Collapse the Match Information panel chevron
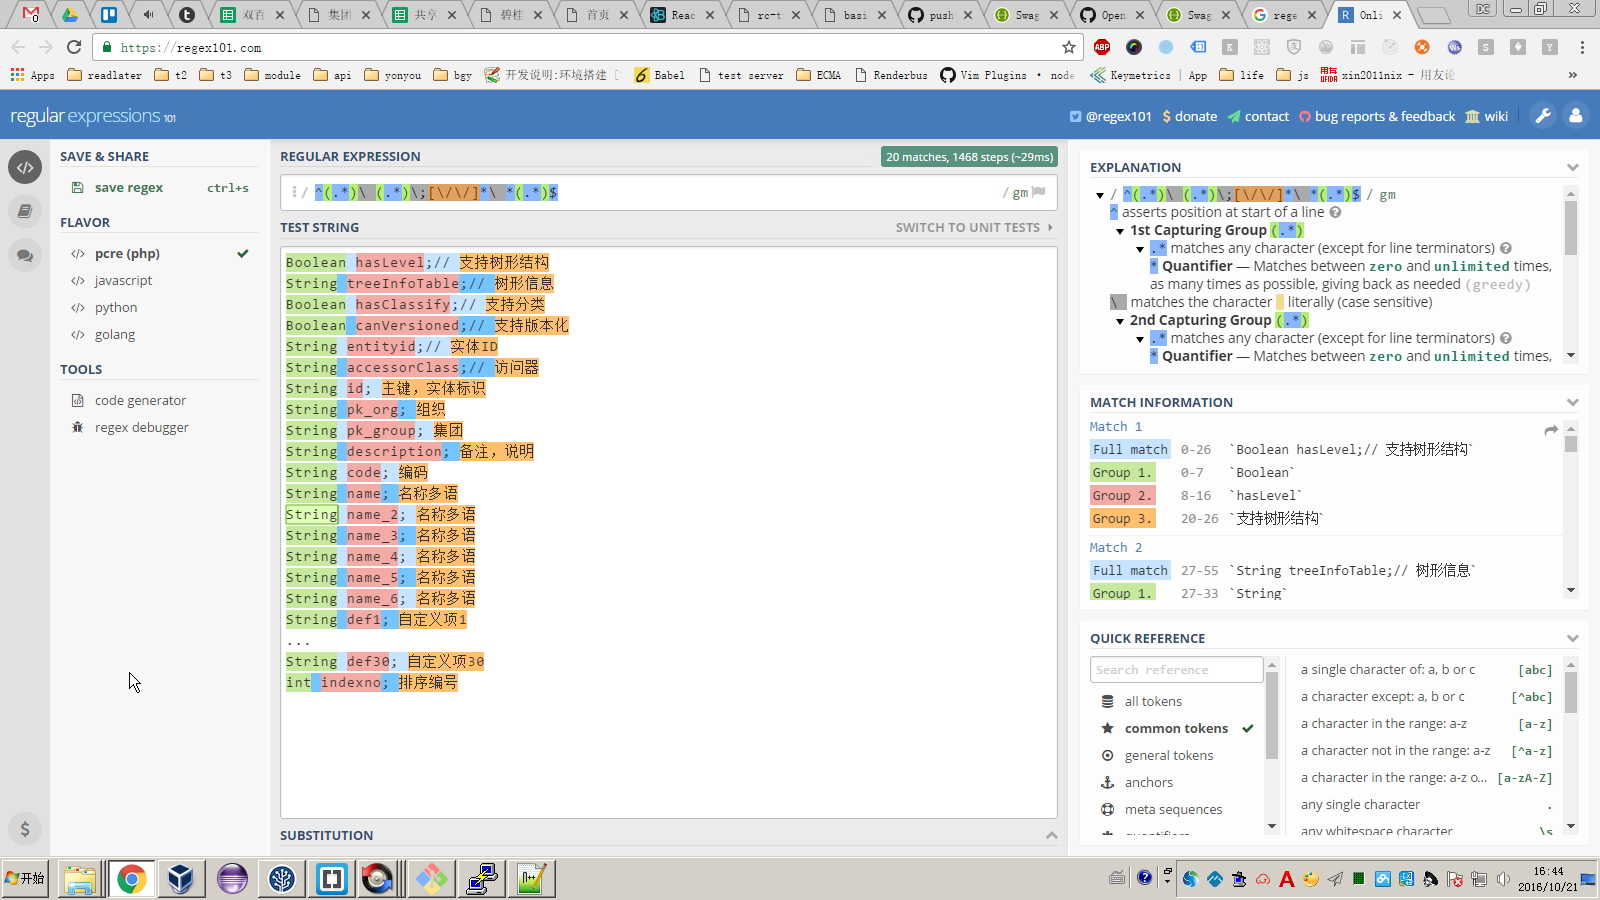Image resolution: width=1600 pixels, height=900 pixels. [1572, 402]
